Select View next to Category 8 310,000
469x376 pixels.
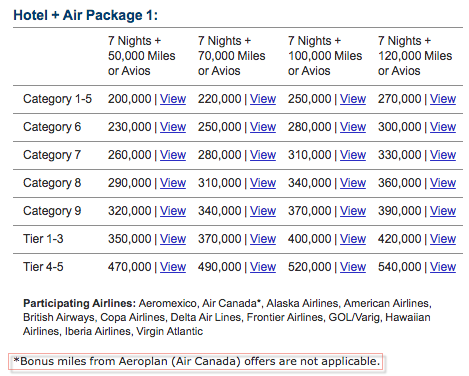[263, 183]
